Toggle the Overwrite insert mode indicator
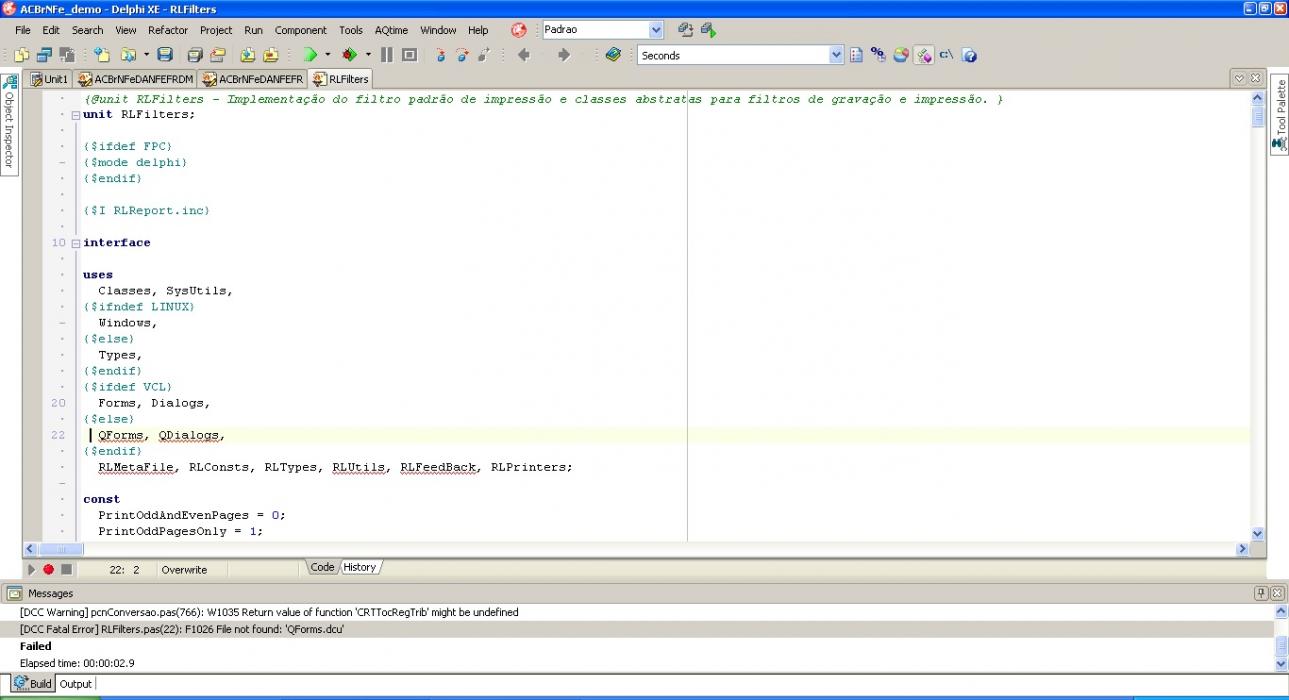 [x=184, y=569]
